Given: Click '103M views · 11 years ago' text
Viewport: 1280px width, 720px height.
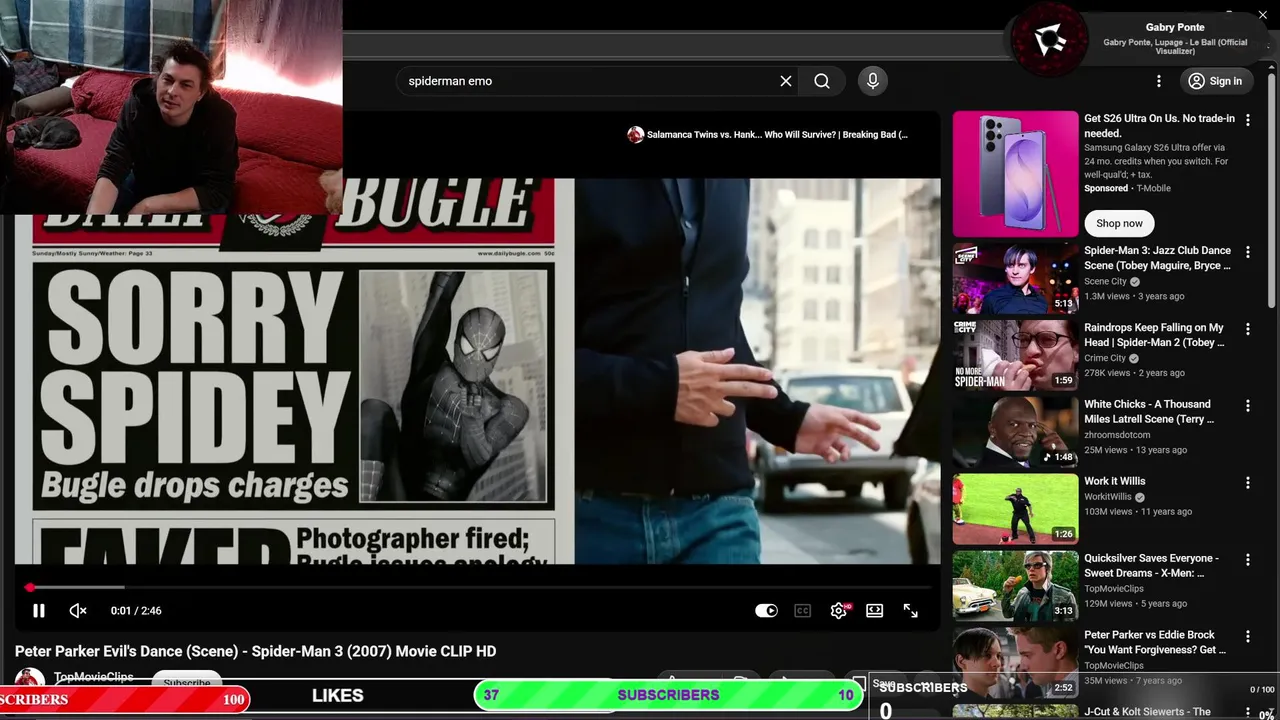Looking at the screenshot, I should point(1138,512).
